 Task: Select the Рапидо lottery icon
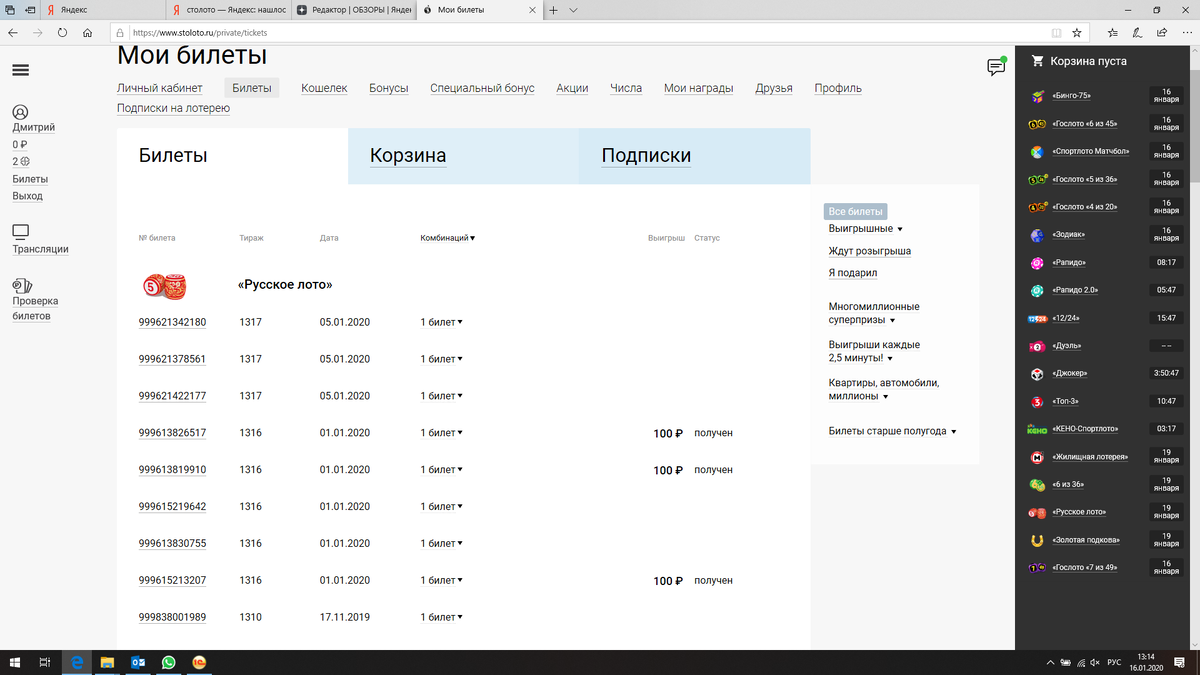coord(1037,263)
